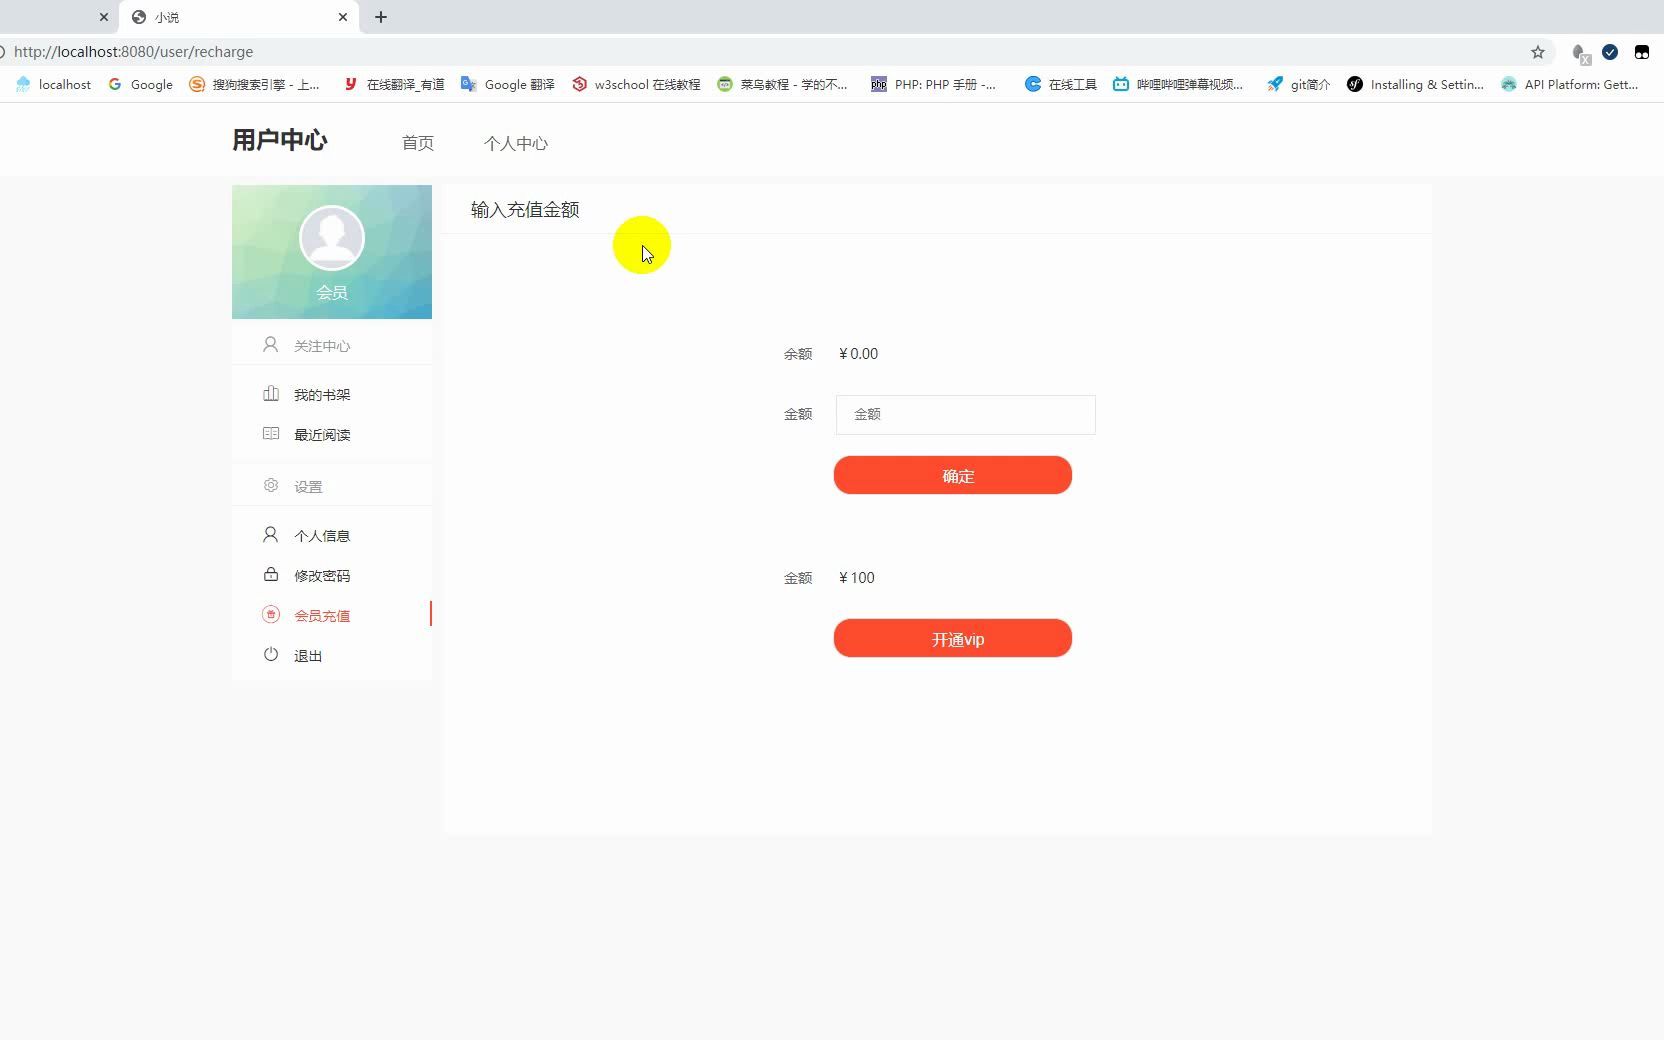Click the 我的书架 bookshelf icon
Viewport: 1664px width, 1040px height.
pos(270,394)
